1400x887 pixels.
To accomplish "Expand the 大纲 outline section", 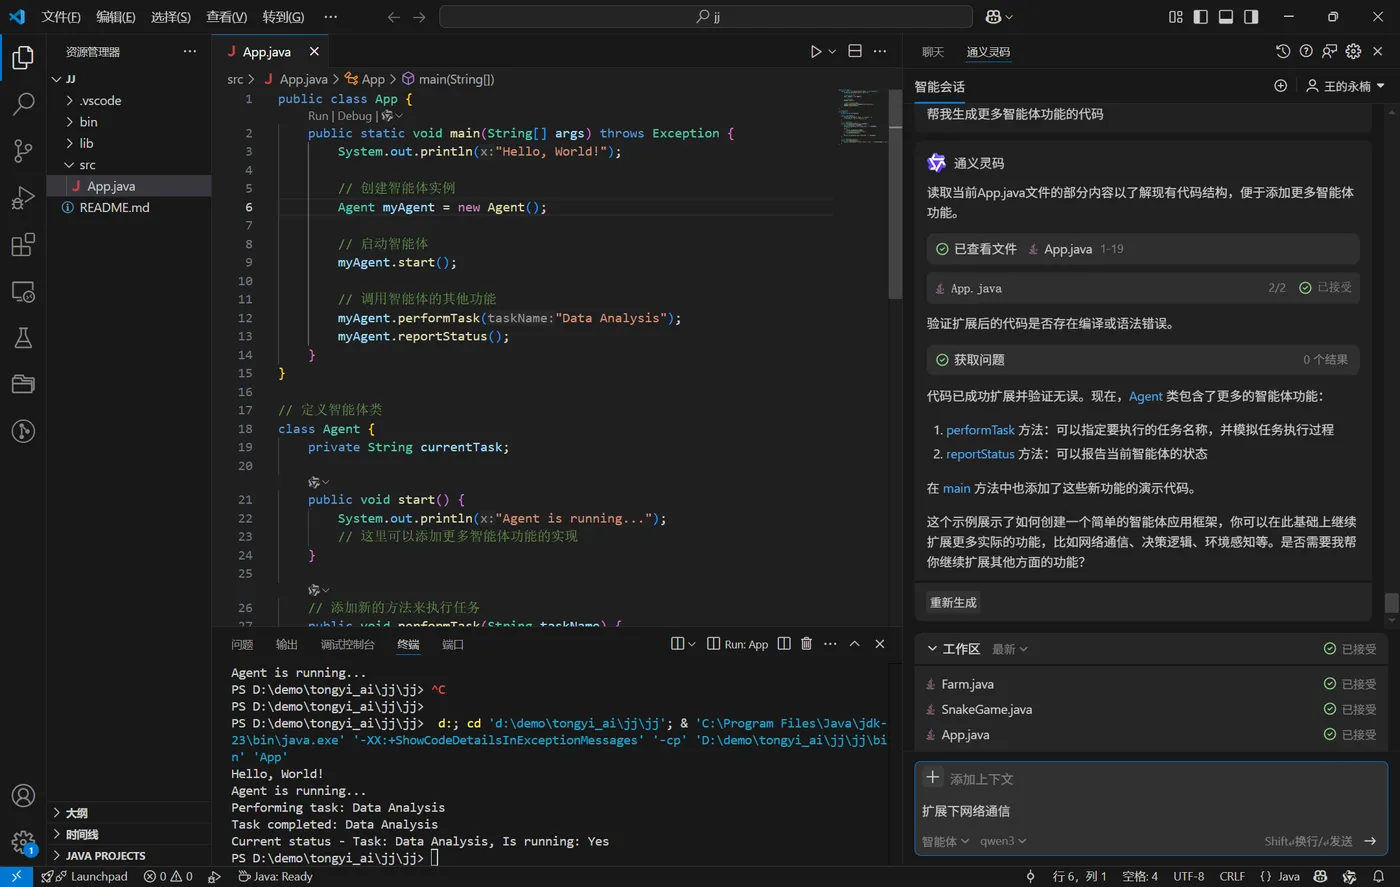I will pyautogui.click(x=129, y=813).
